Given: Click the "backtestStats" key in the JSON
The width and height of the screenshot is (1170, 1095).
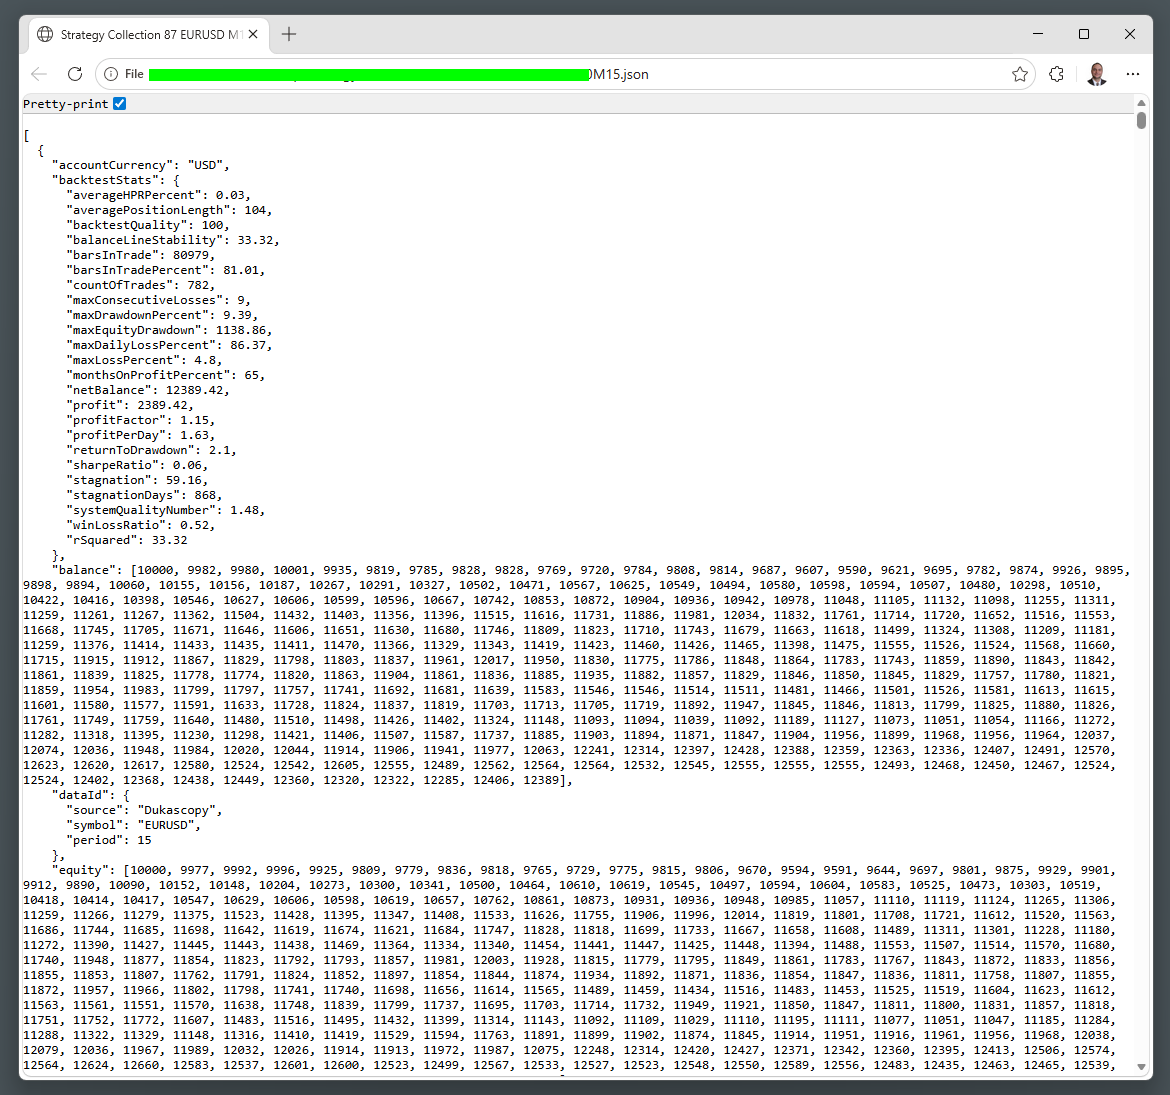Looking at the screenshot, I should (105, 180).
